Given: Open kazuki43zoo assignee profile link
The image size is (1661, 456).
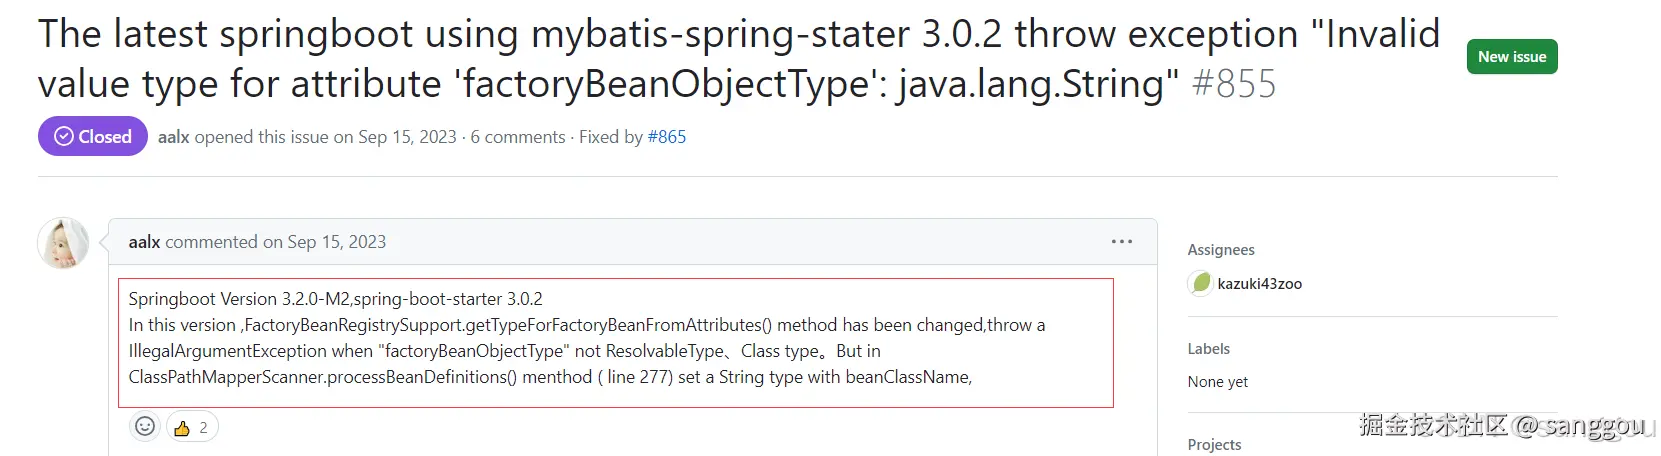Looking at the screenshot, I should coord(1259,284).
